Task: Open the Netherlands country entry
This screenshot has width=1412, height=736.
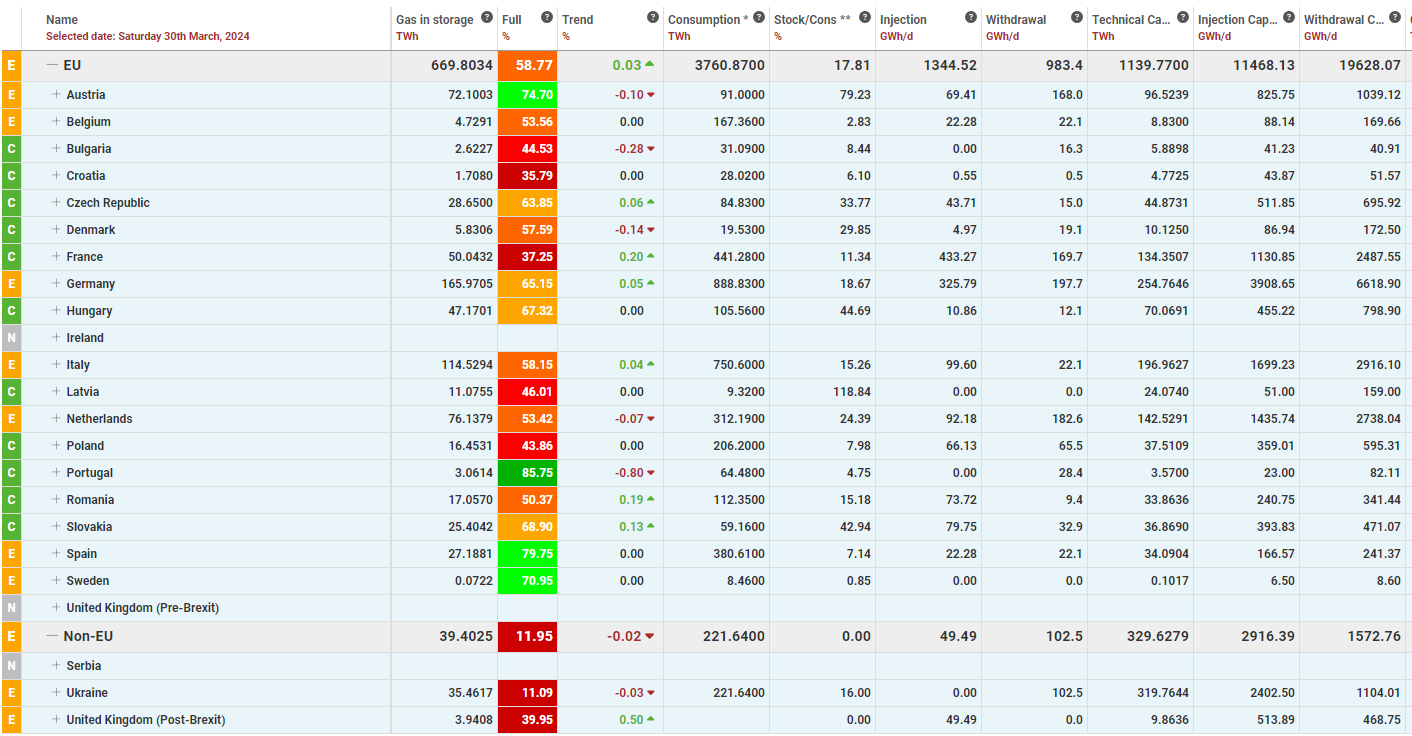Action: [x=99, y=419]
